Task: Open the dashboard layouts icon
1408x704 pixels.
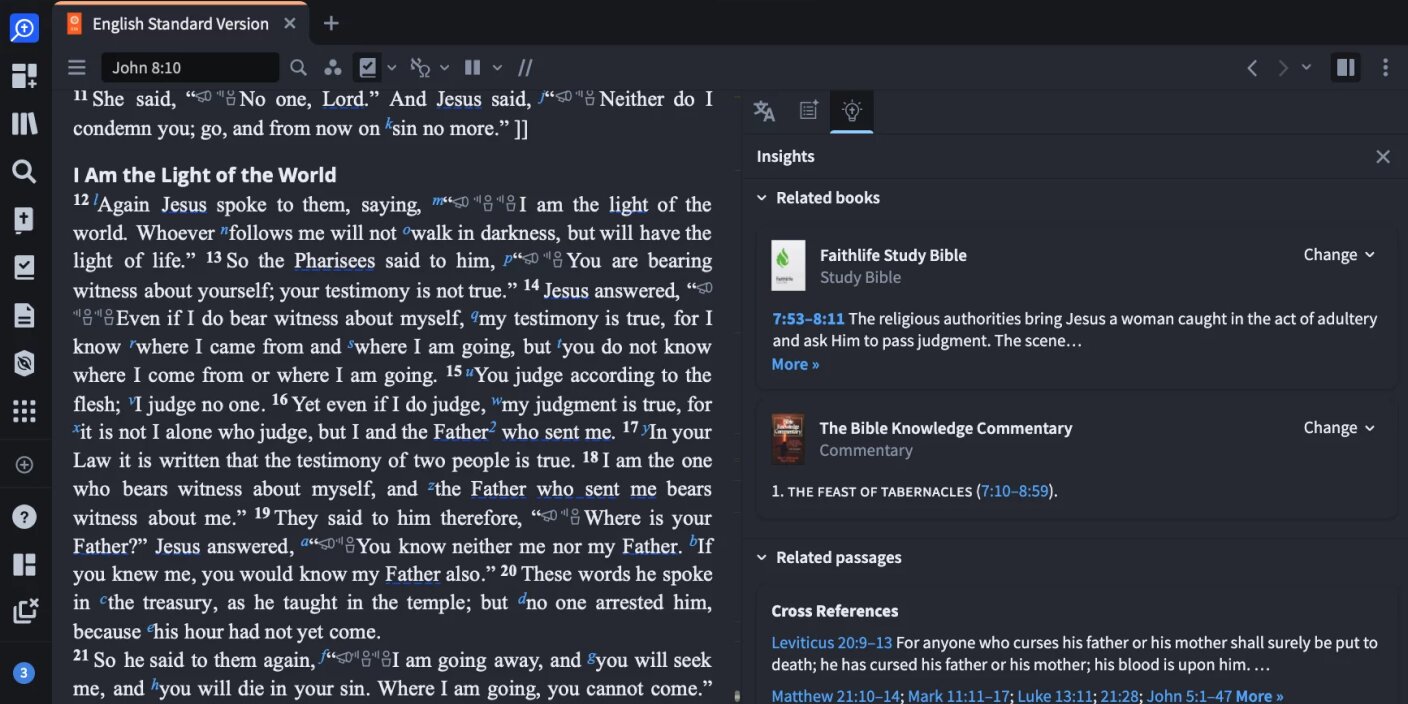Action: tap(24, 76)
